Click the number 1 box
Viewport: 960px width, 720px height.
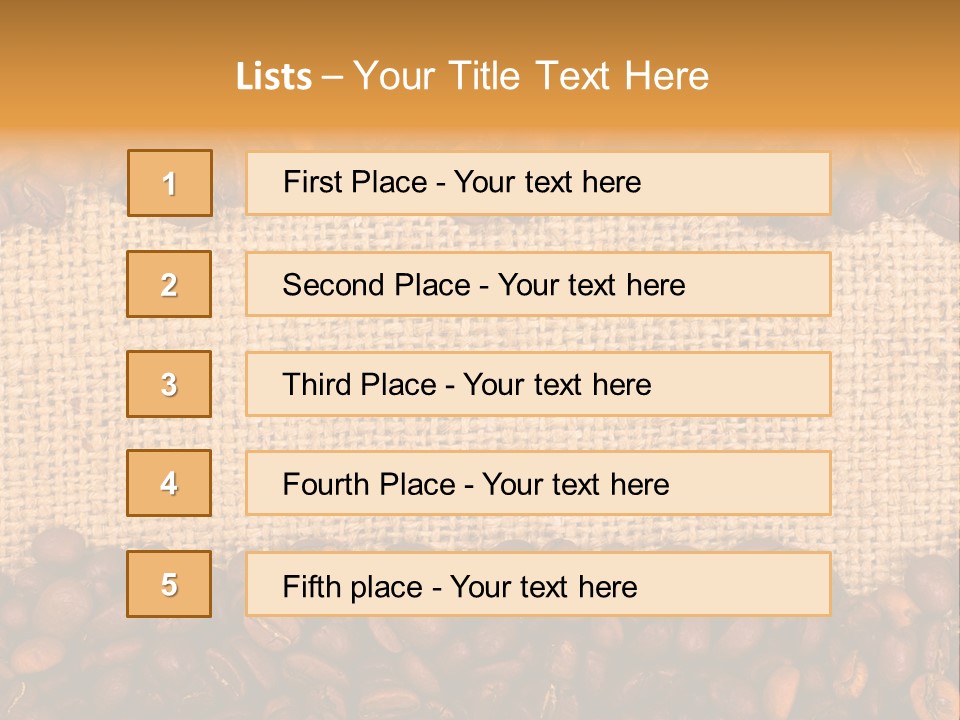point(169,183)
